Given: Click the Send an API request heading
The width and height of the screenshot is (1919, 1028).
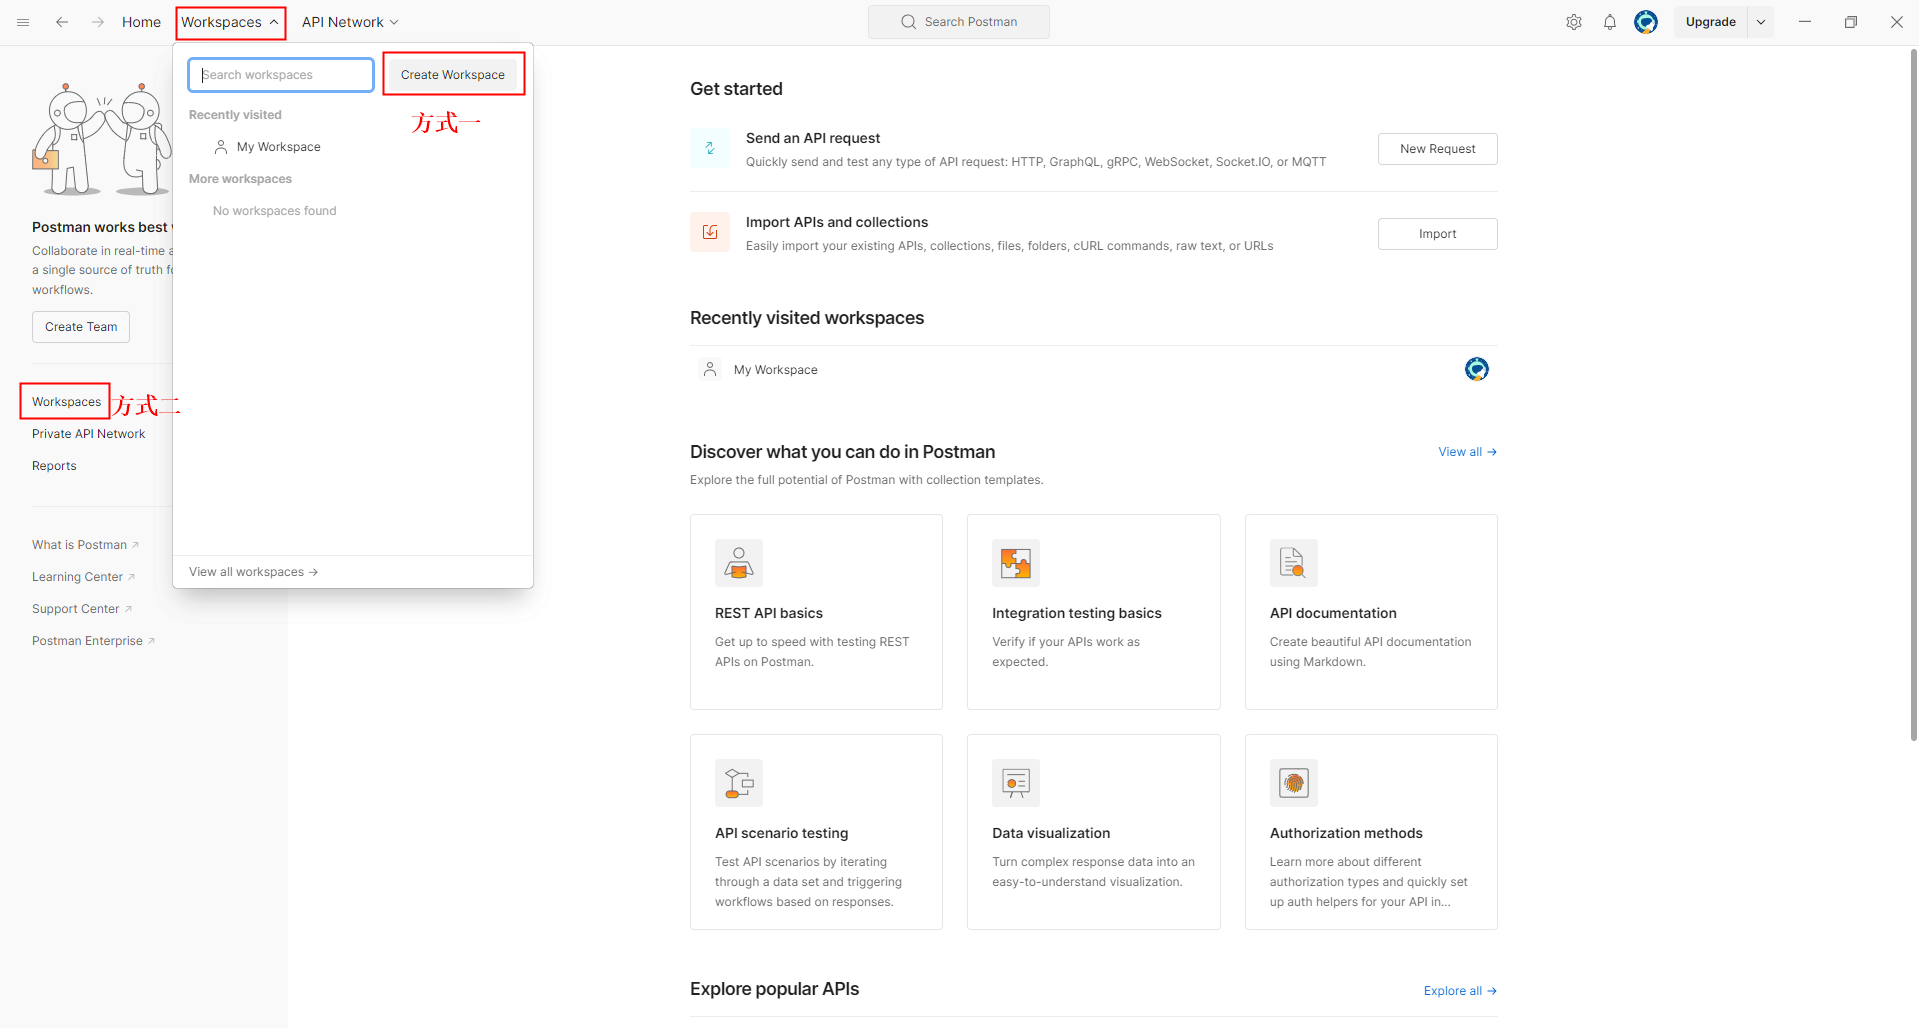Looking at the screenshot, I should tap(813, 138).
